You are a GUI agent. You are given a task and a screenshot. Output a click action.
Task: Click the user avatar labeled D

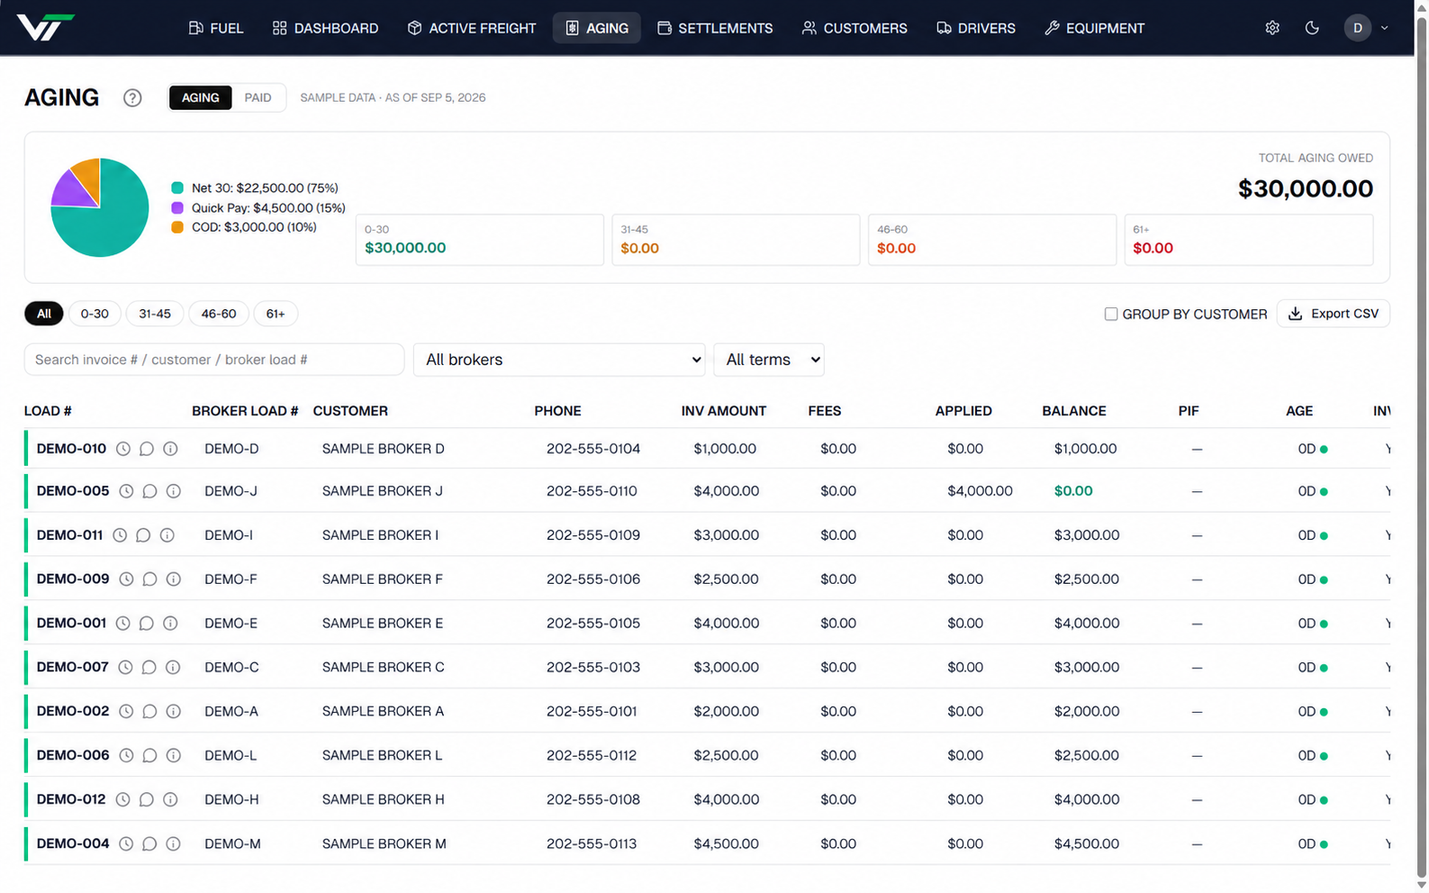[x=1357, y=28]
